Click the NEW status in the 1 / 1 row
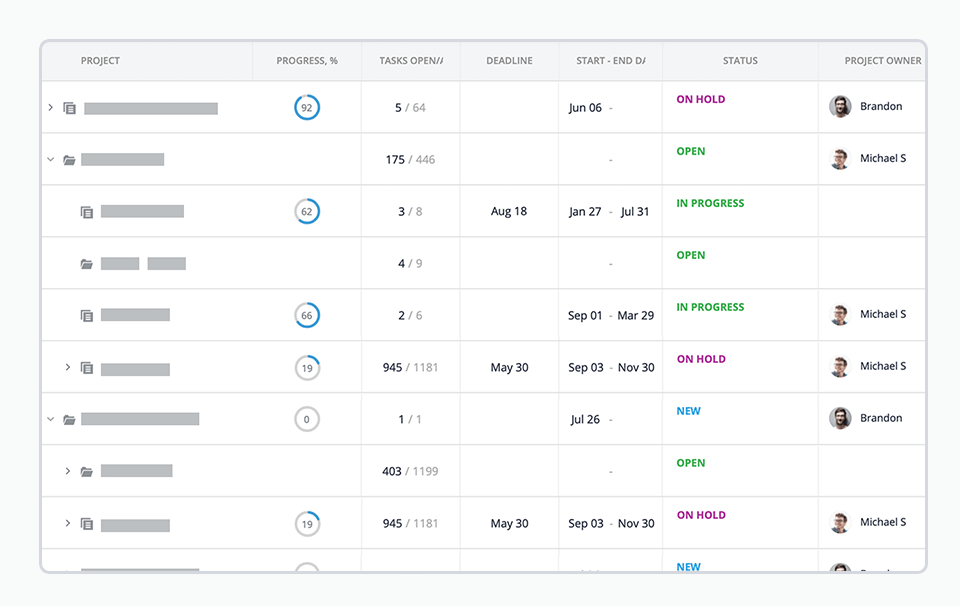 click(x=688, y=411)
